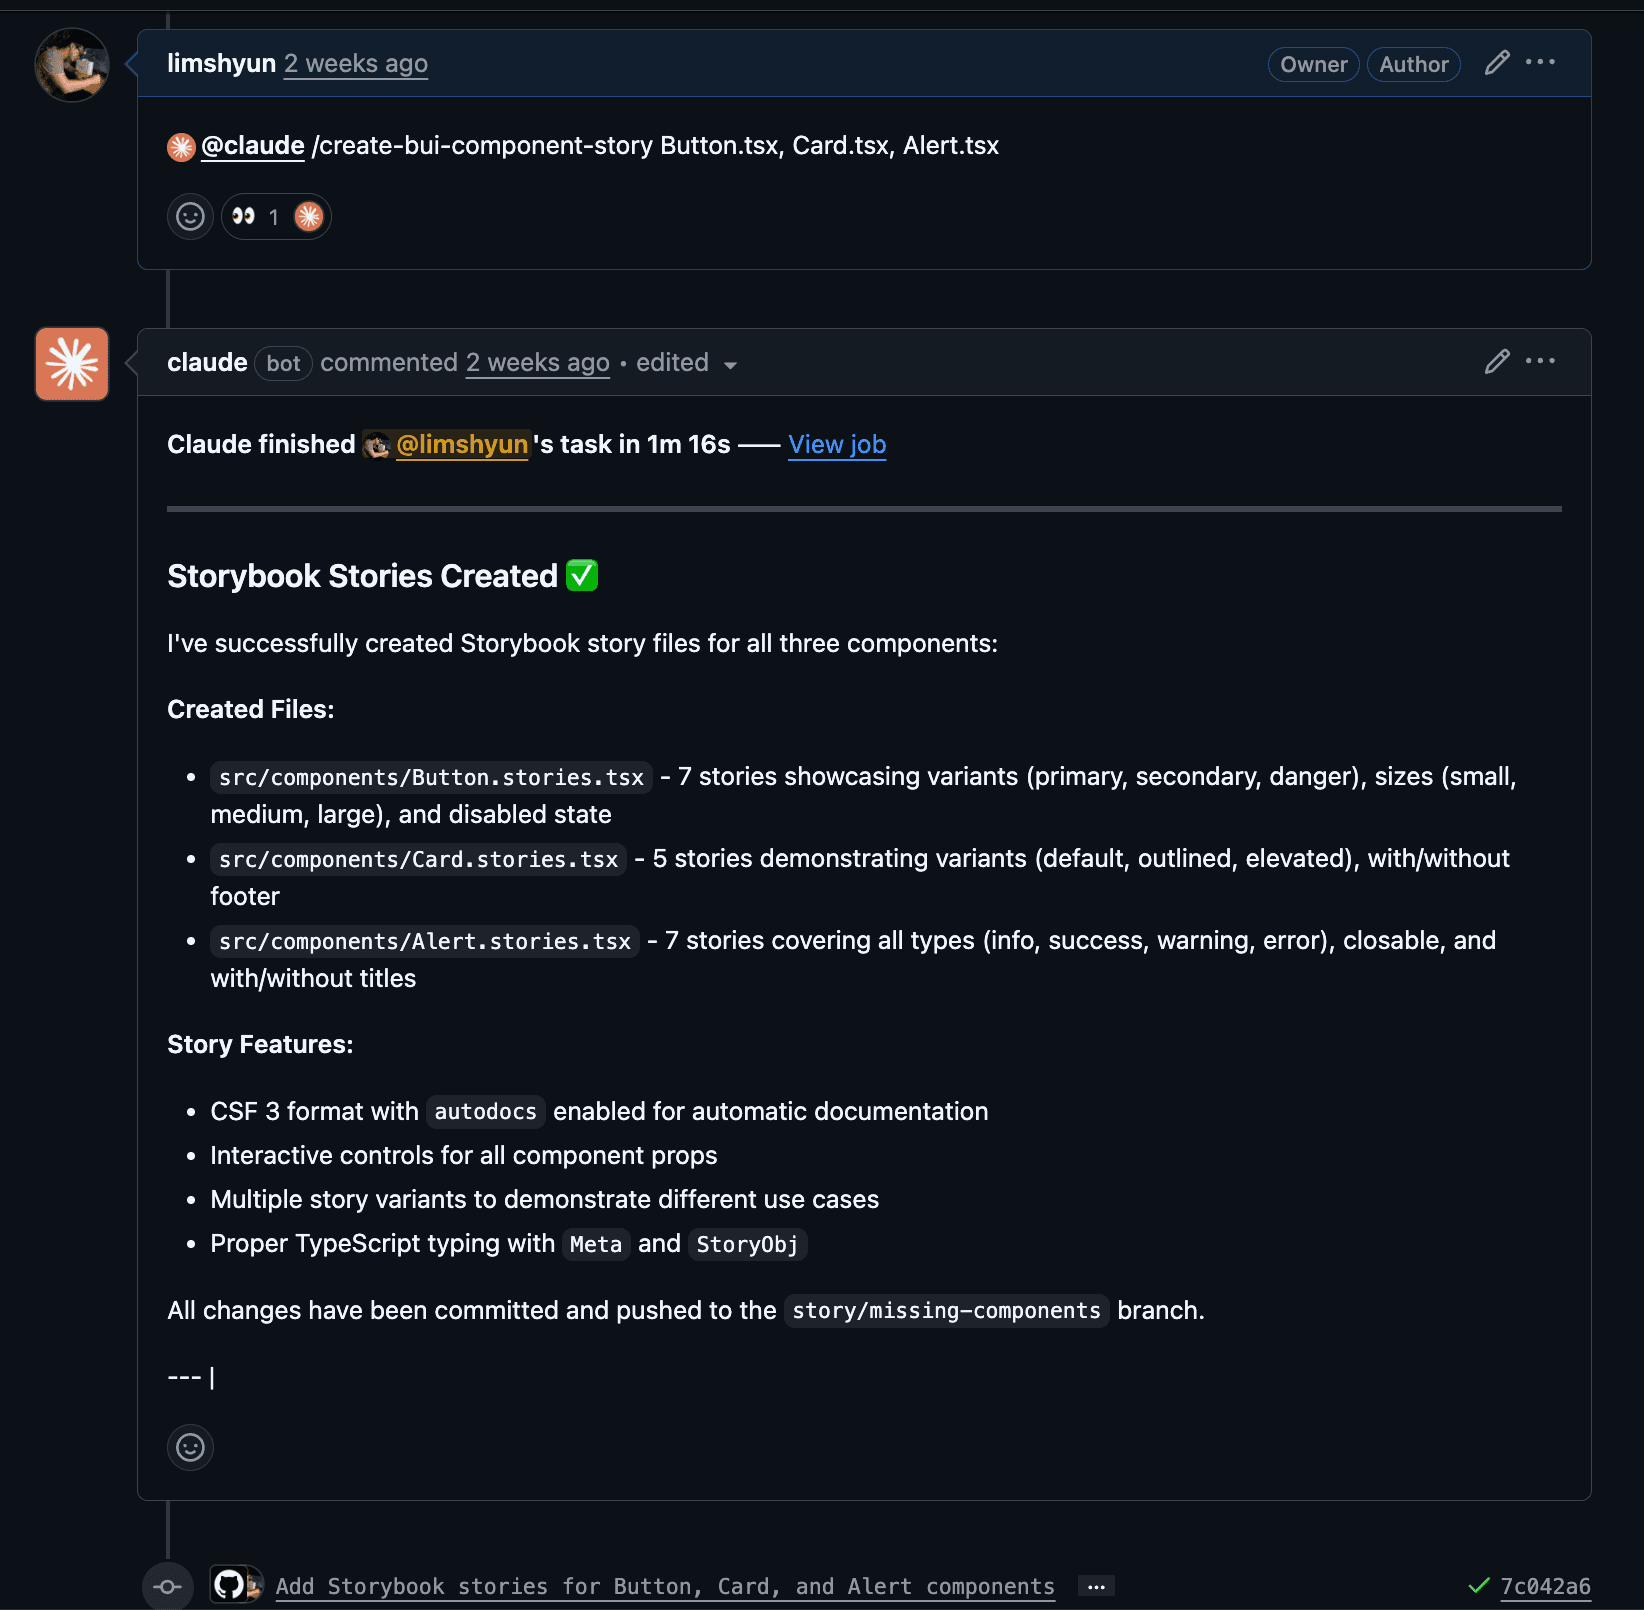The width and height of the screenshot is (1644, 1610).
Task: Click the claude username in comment header
Action: click(x=207, y=363)
